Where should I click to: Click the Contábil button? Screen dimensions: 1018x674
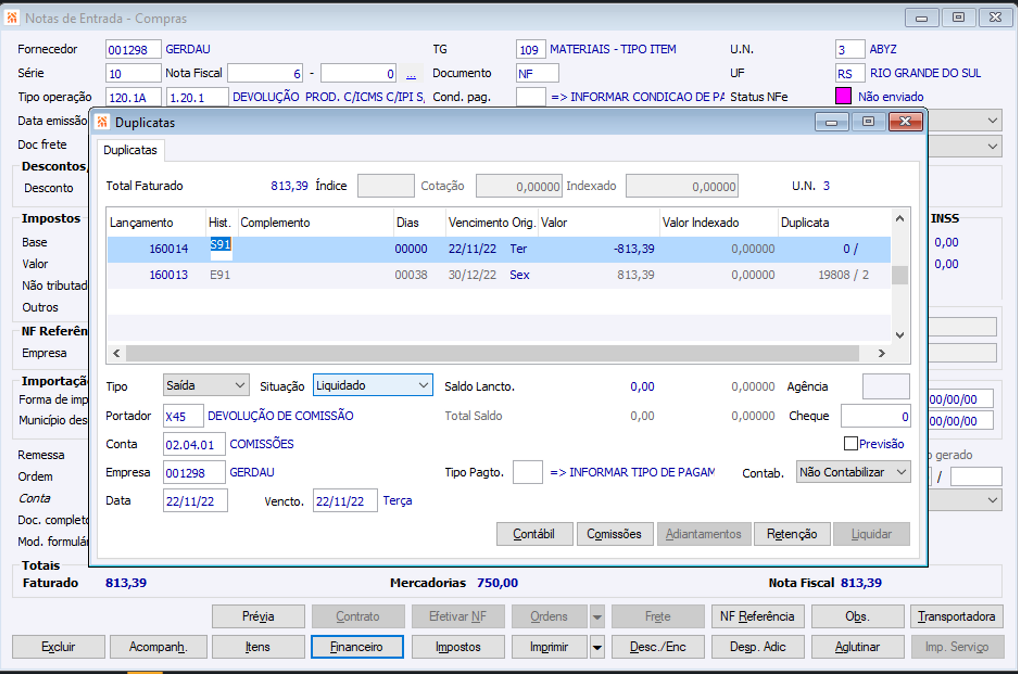pyautogui.click(x=534, y=535)
